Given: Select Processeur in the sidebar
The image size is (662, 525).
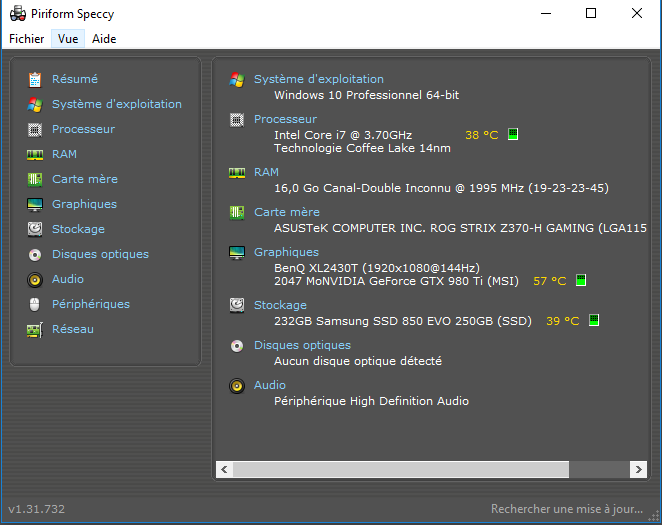Looking at the screenshot, I should pyautogui.click(x=83, y=129).
